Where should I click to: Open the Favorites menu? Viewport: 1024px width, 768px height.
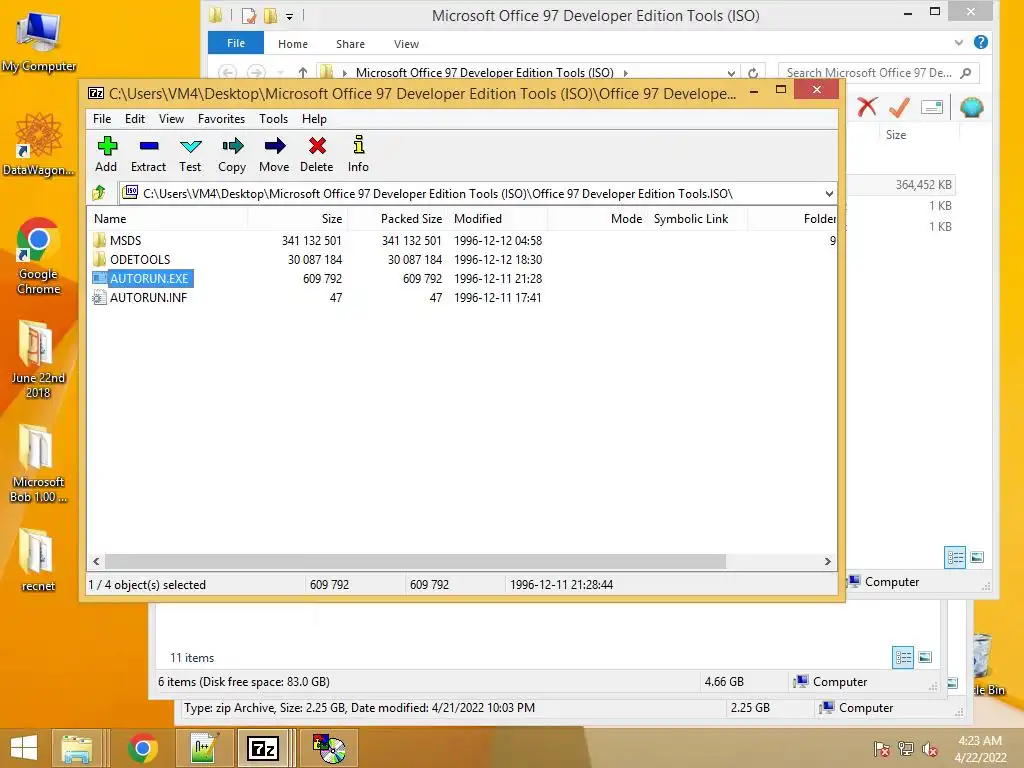tap(221, 119)
